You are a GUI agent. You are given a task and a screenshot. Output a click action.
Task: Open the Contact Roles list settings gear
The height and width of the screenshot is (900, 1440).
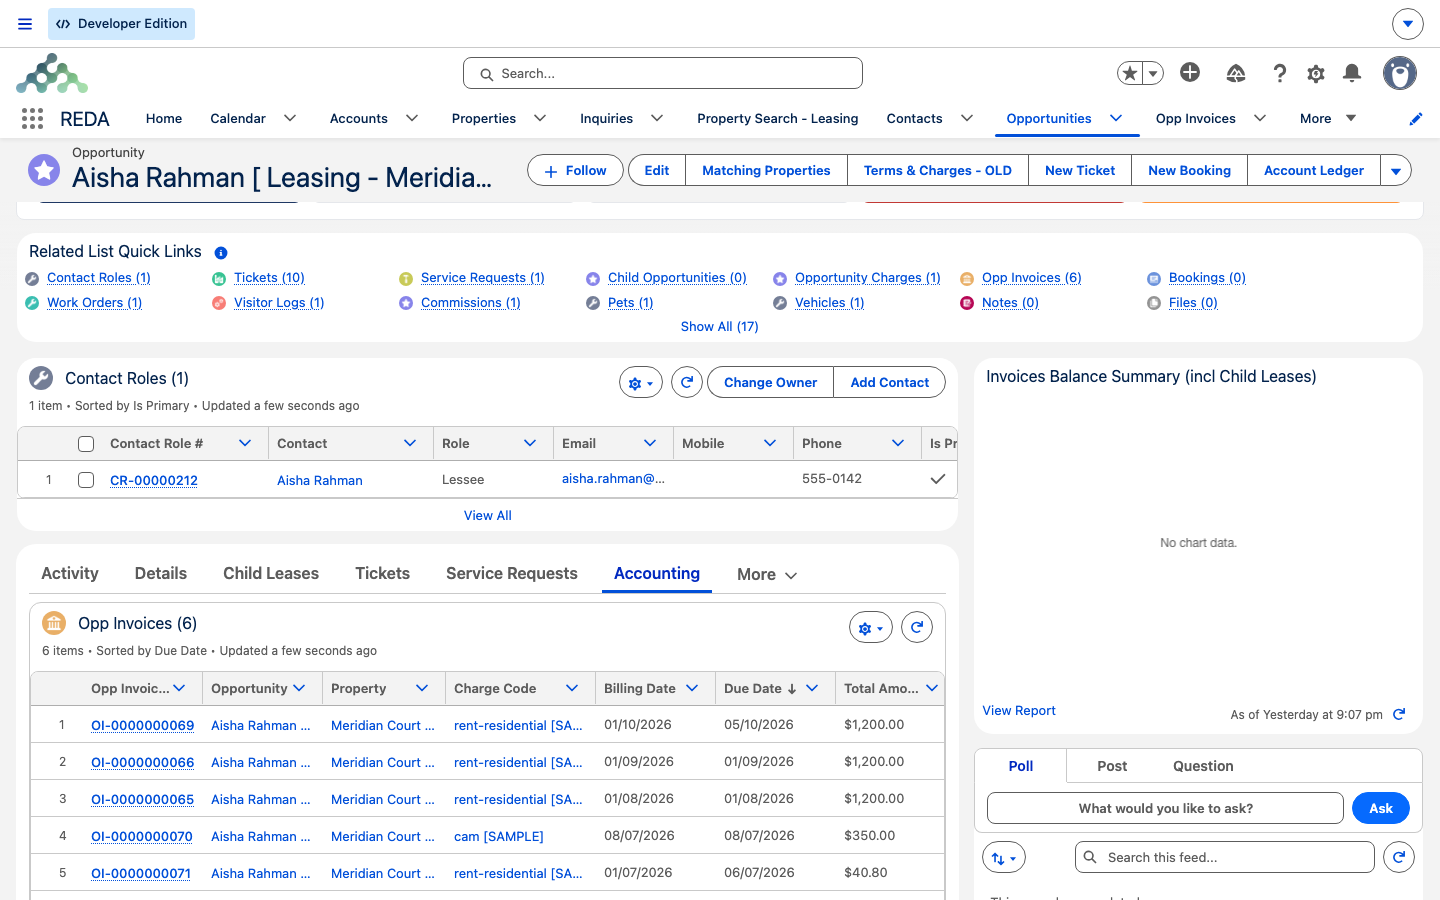click(641, 382)
